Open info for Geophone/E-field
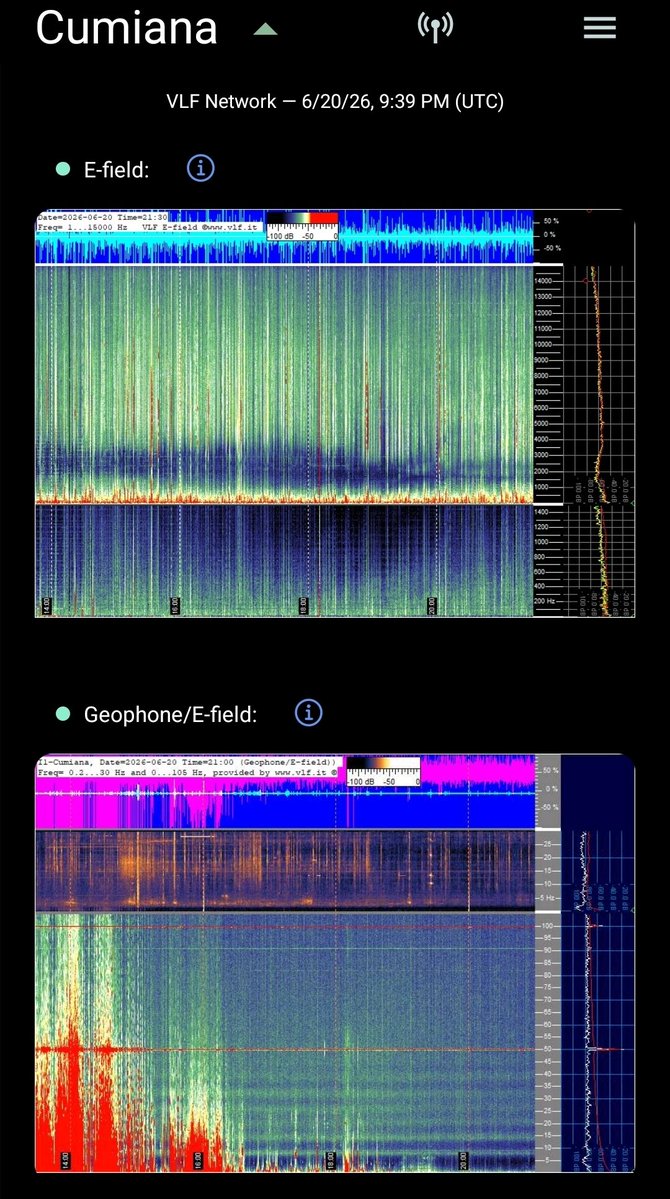This screenshot has width=670, height=1199. 309,713
